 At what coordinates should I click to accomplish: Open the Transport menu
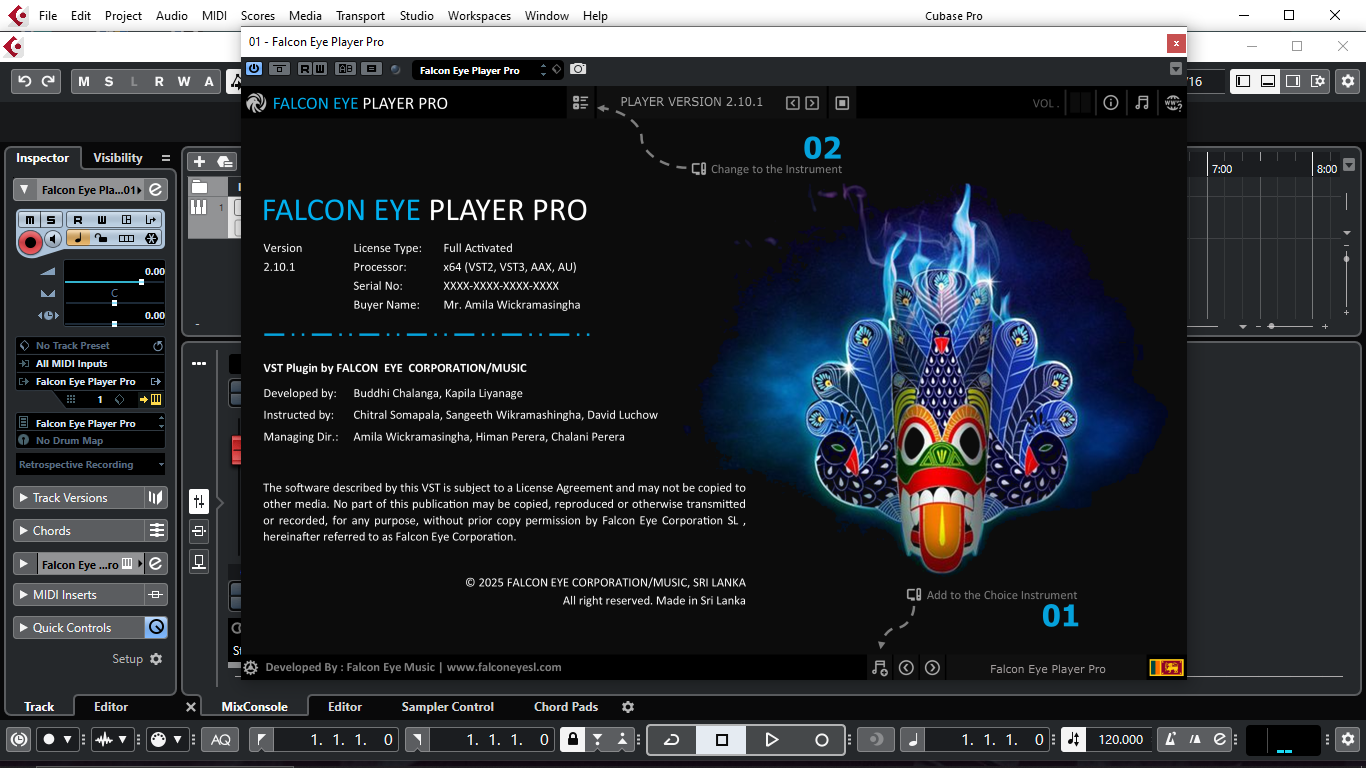(360, 15)
